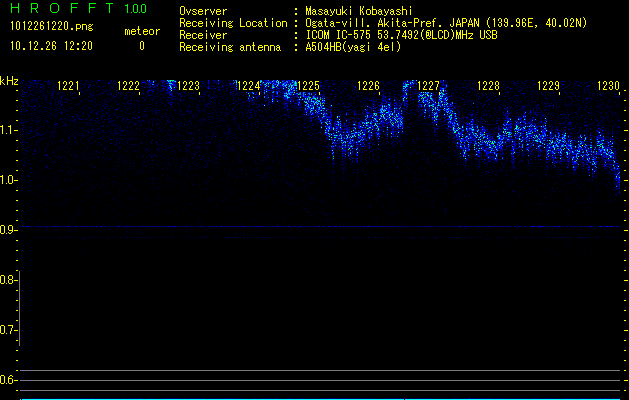The image size is (629, 400).
Task: Click the 1223 time marker
Action: tap(188, 86)
